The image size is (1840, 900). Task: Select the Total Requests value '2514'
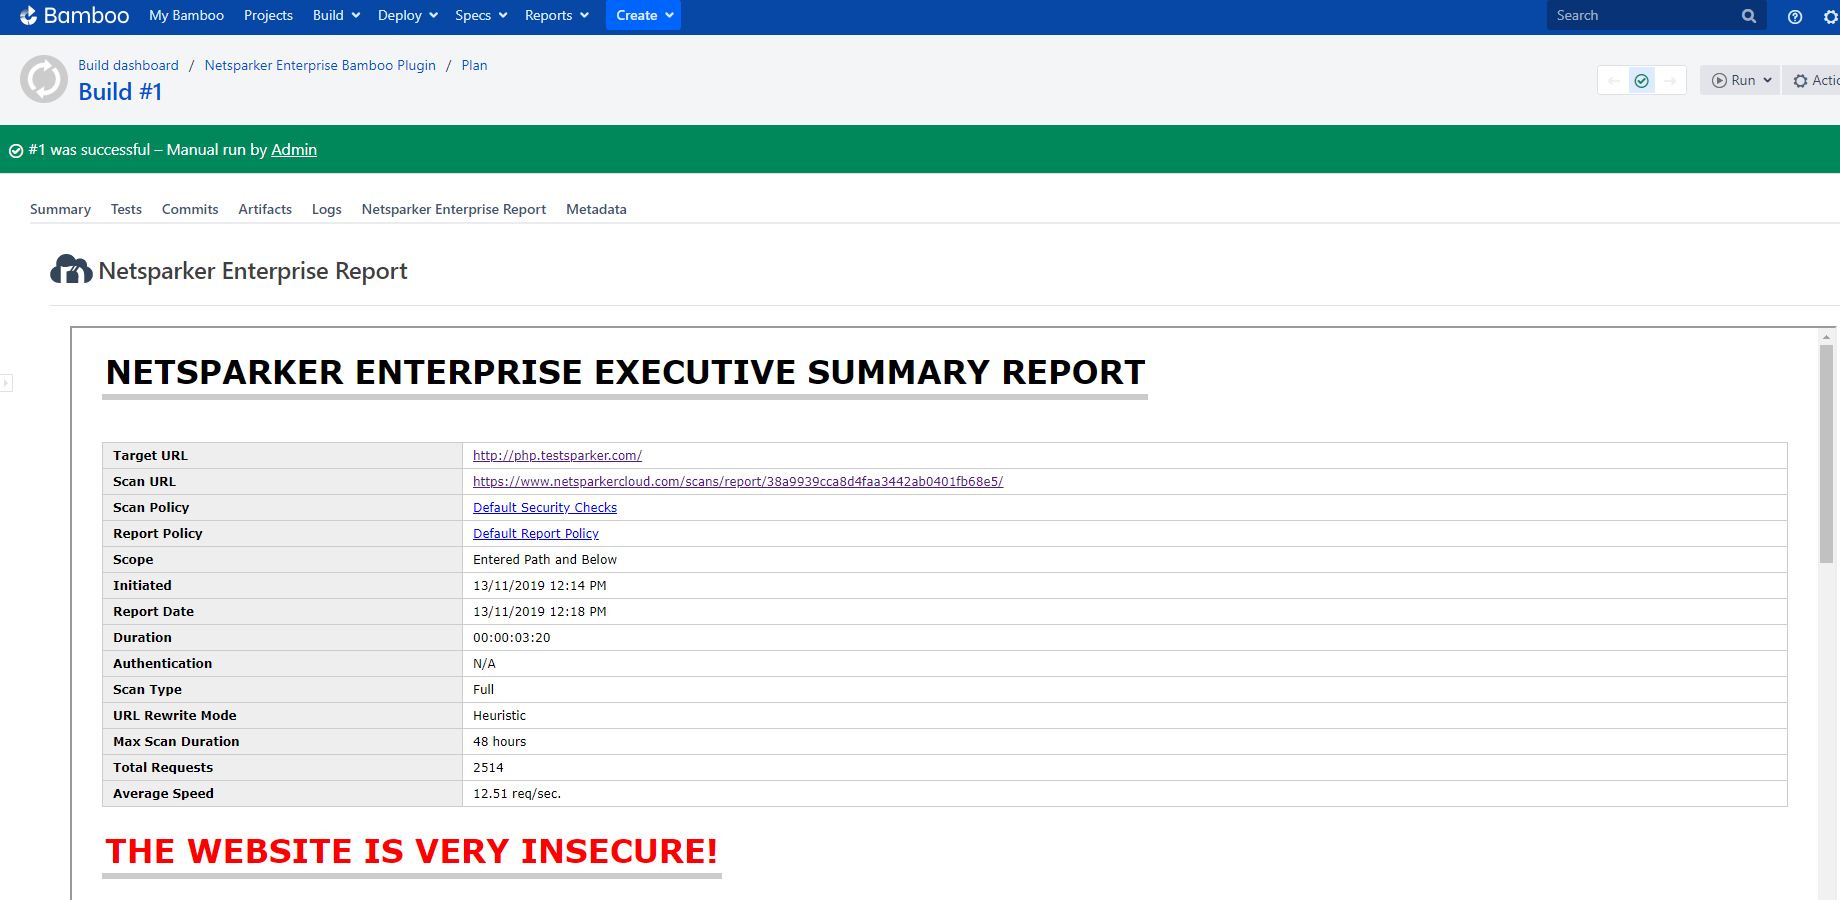pos(488,767)
